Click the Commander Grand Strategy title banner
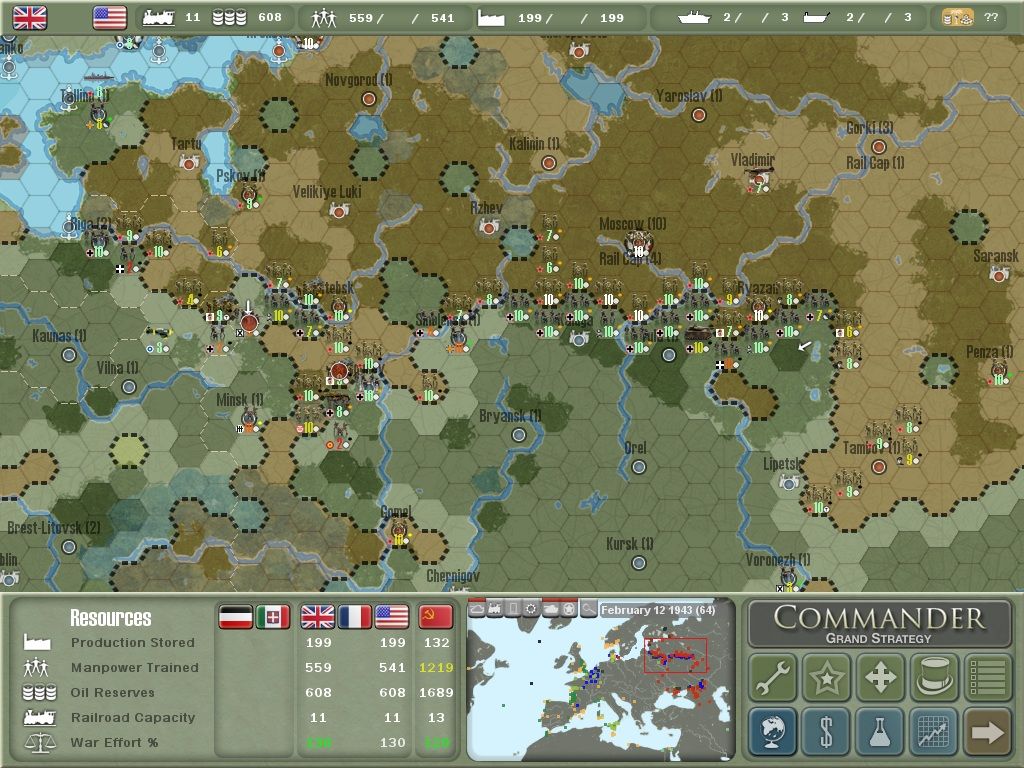Viewport: 1024px width, 768px height. click(880, 624)
